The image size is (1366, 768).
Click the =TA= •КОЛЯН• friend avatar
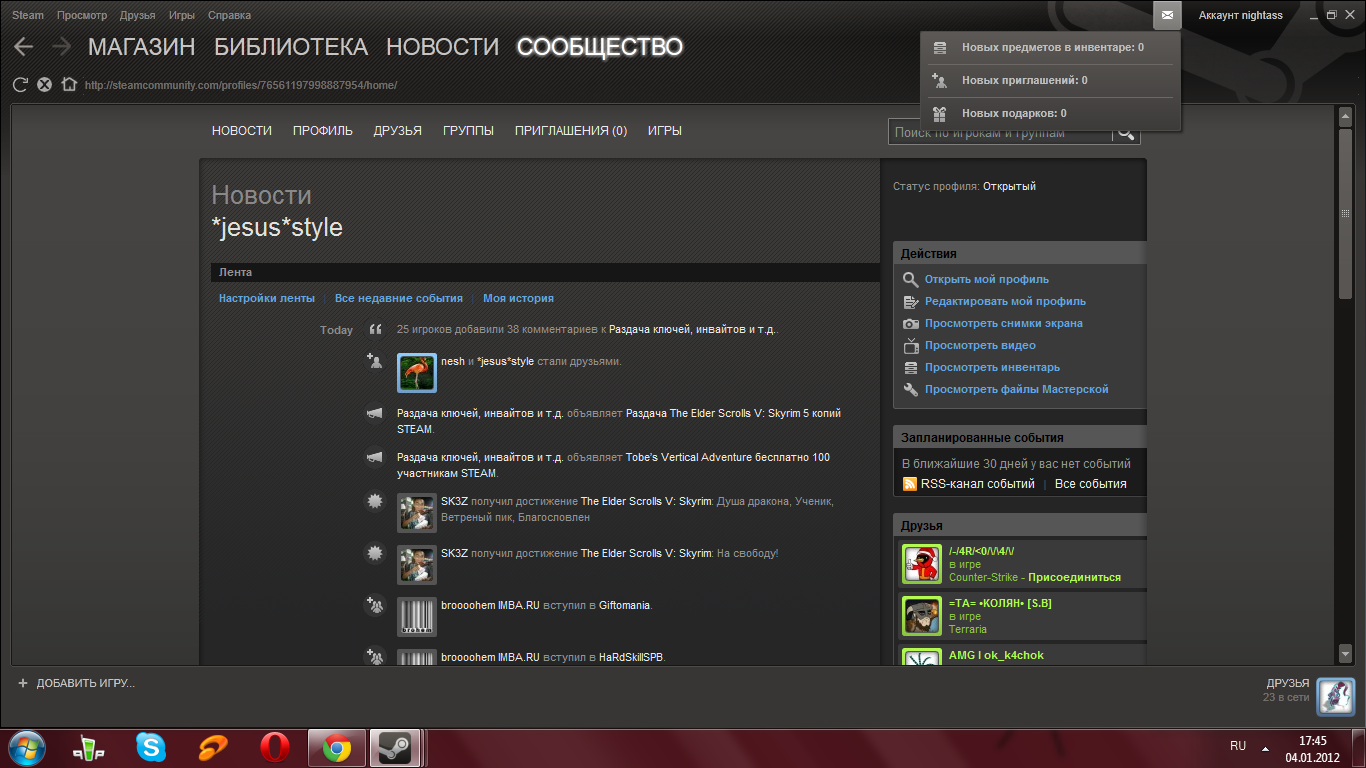(x=922, y=616)
